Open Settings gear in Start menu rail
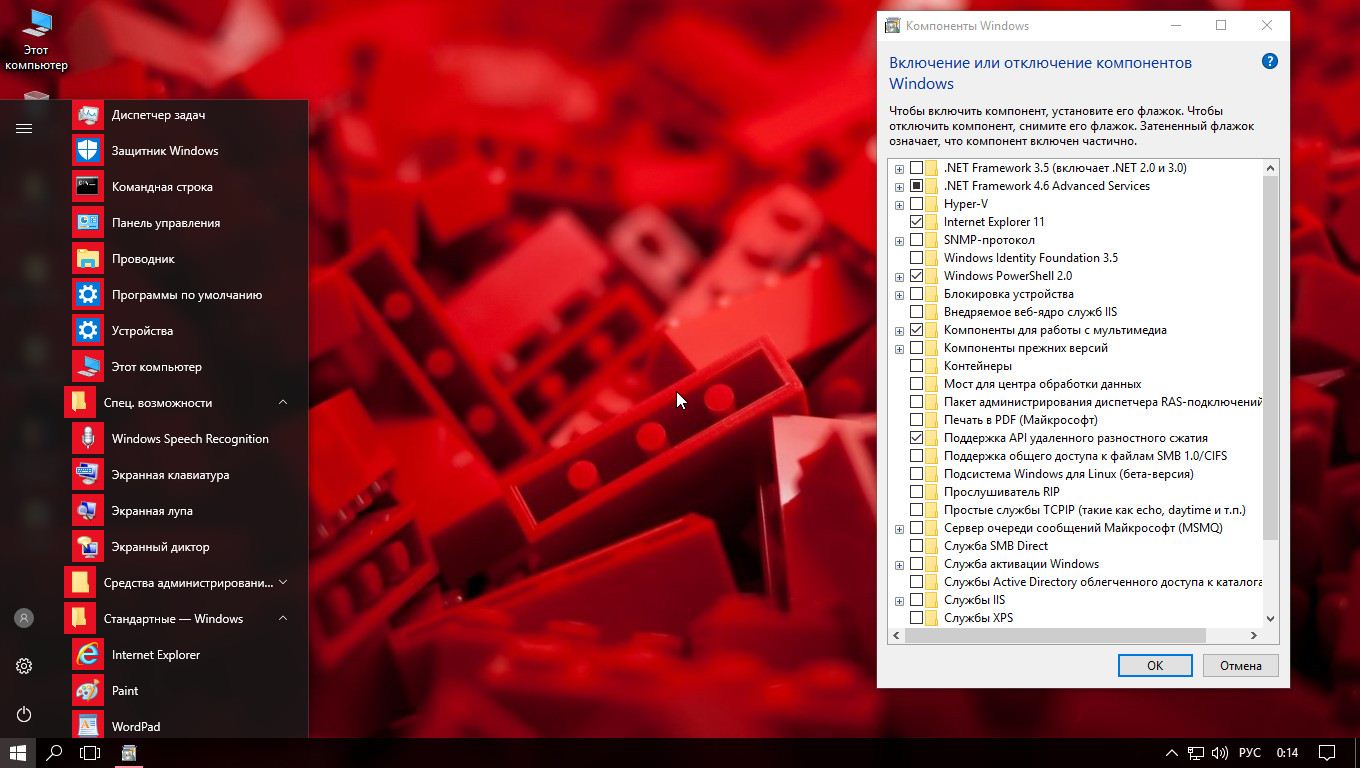 [x=24, y=666]
